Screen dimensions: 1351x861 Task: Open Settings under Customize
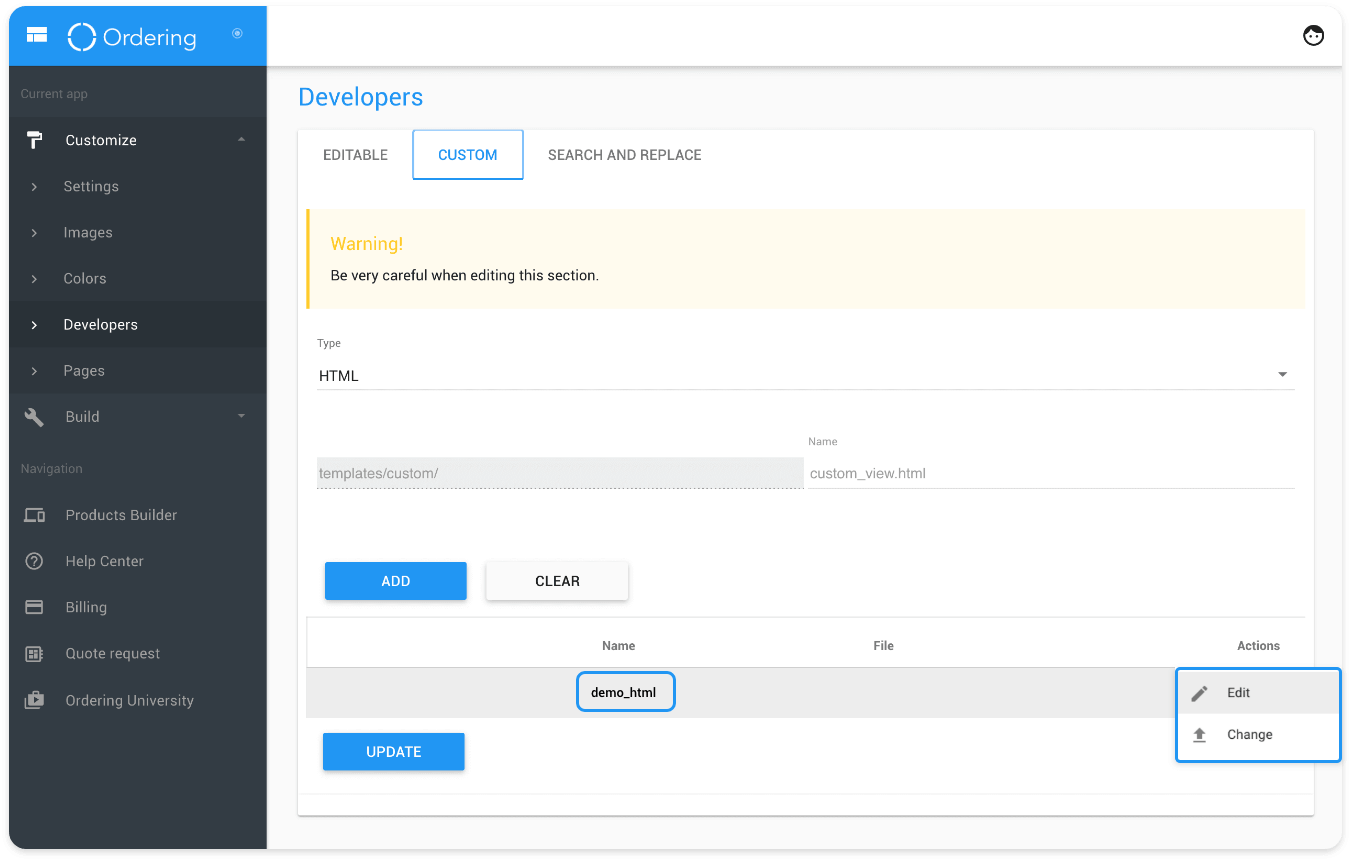(91, 186)
